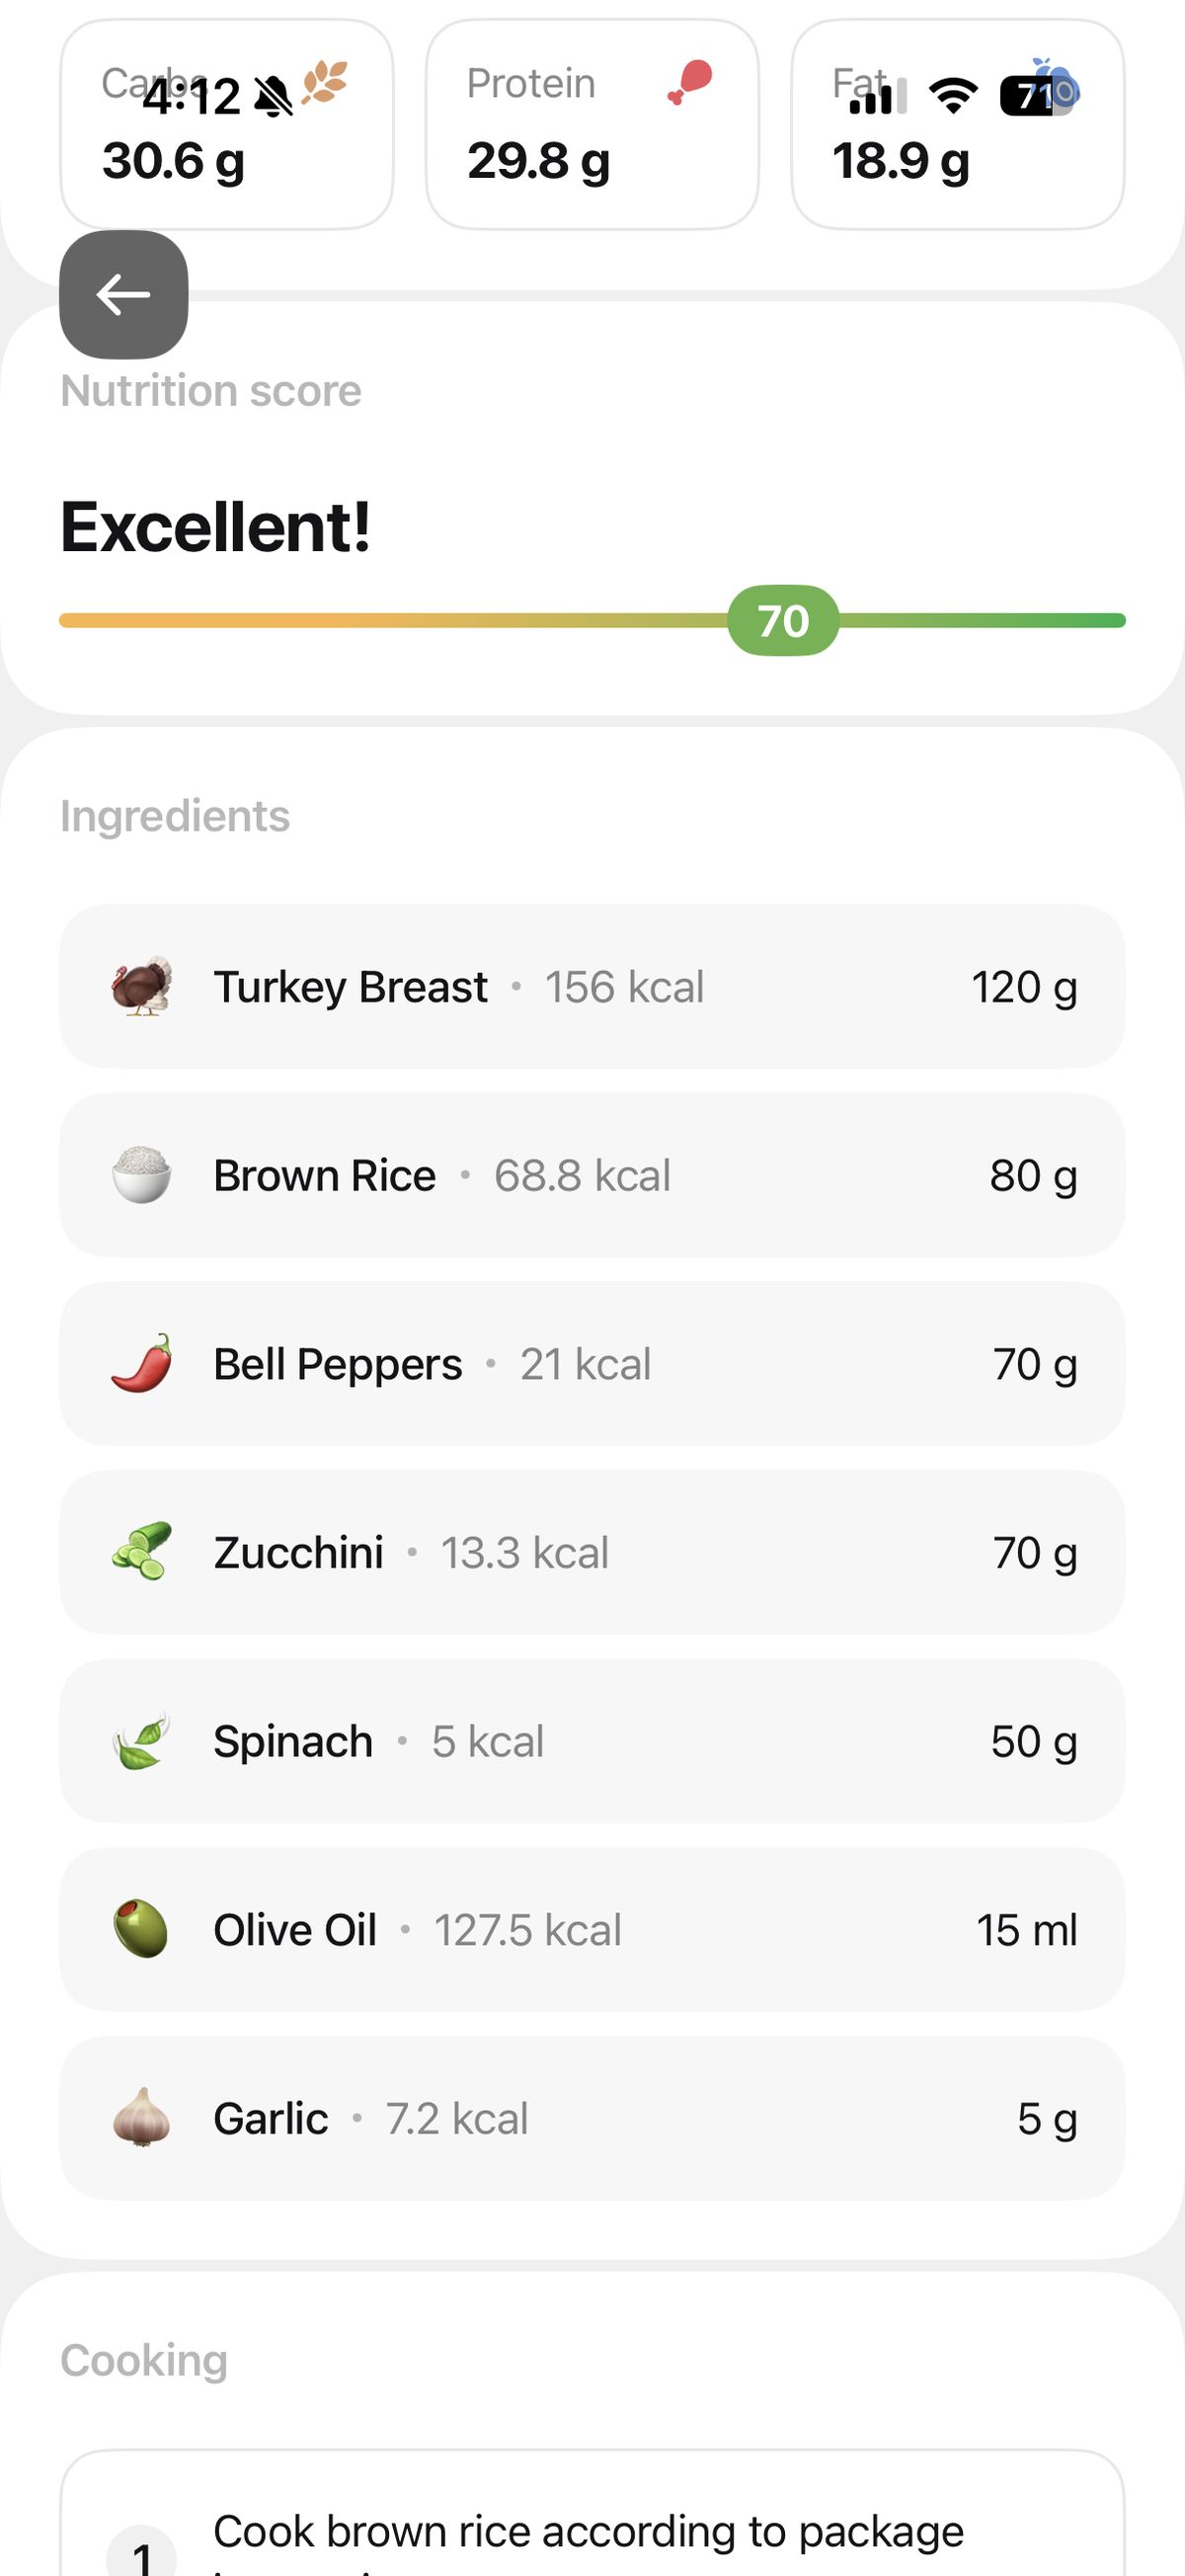Screen dimensions: 1185x2576
Task: Tap the olive icon for Olive Oil
Action: coord(141,1929)
